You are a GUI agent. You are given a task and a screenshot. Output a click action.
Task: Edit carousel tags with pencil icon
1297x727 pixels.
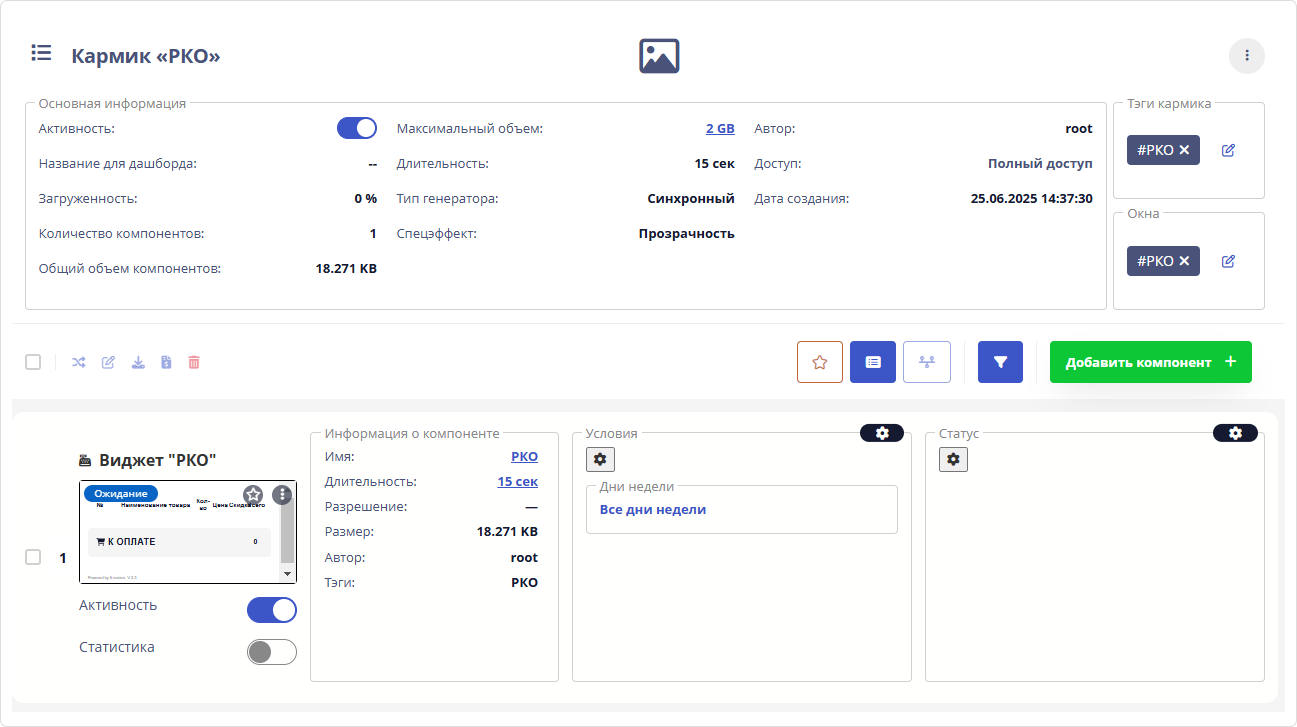[1228, 150]
